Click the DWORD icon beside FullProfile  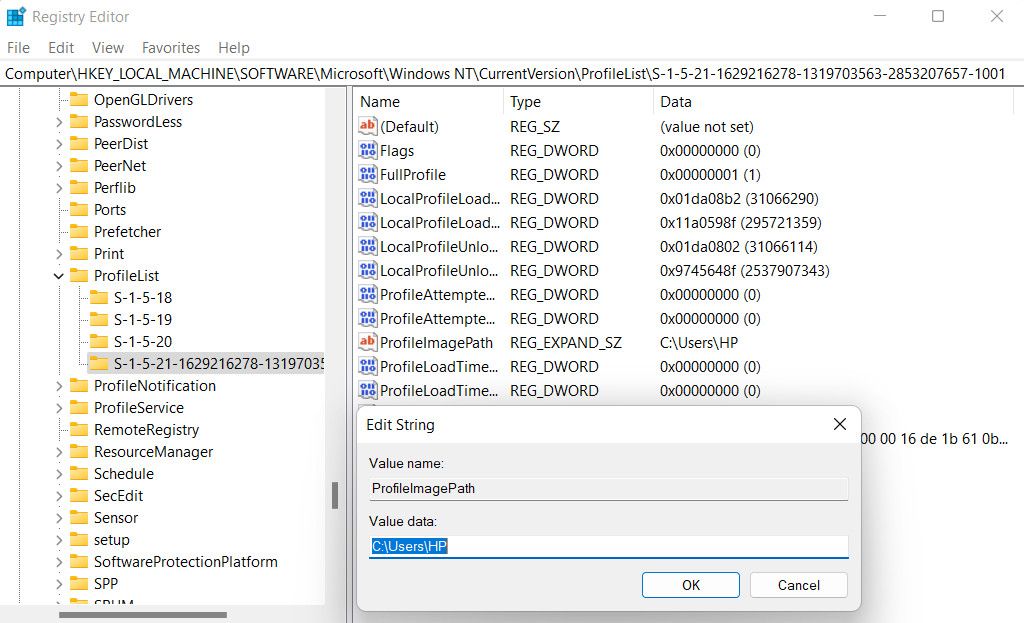(x=367, y=174)
